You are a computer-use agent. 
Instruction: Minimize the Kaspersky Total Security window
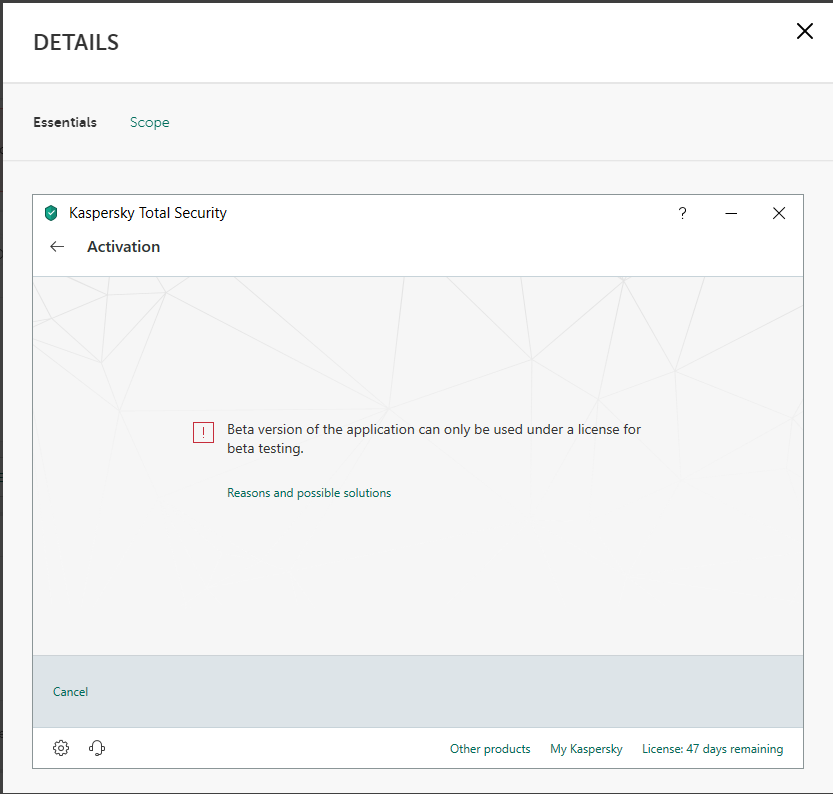point(731,214)
